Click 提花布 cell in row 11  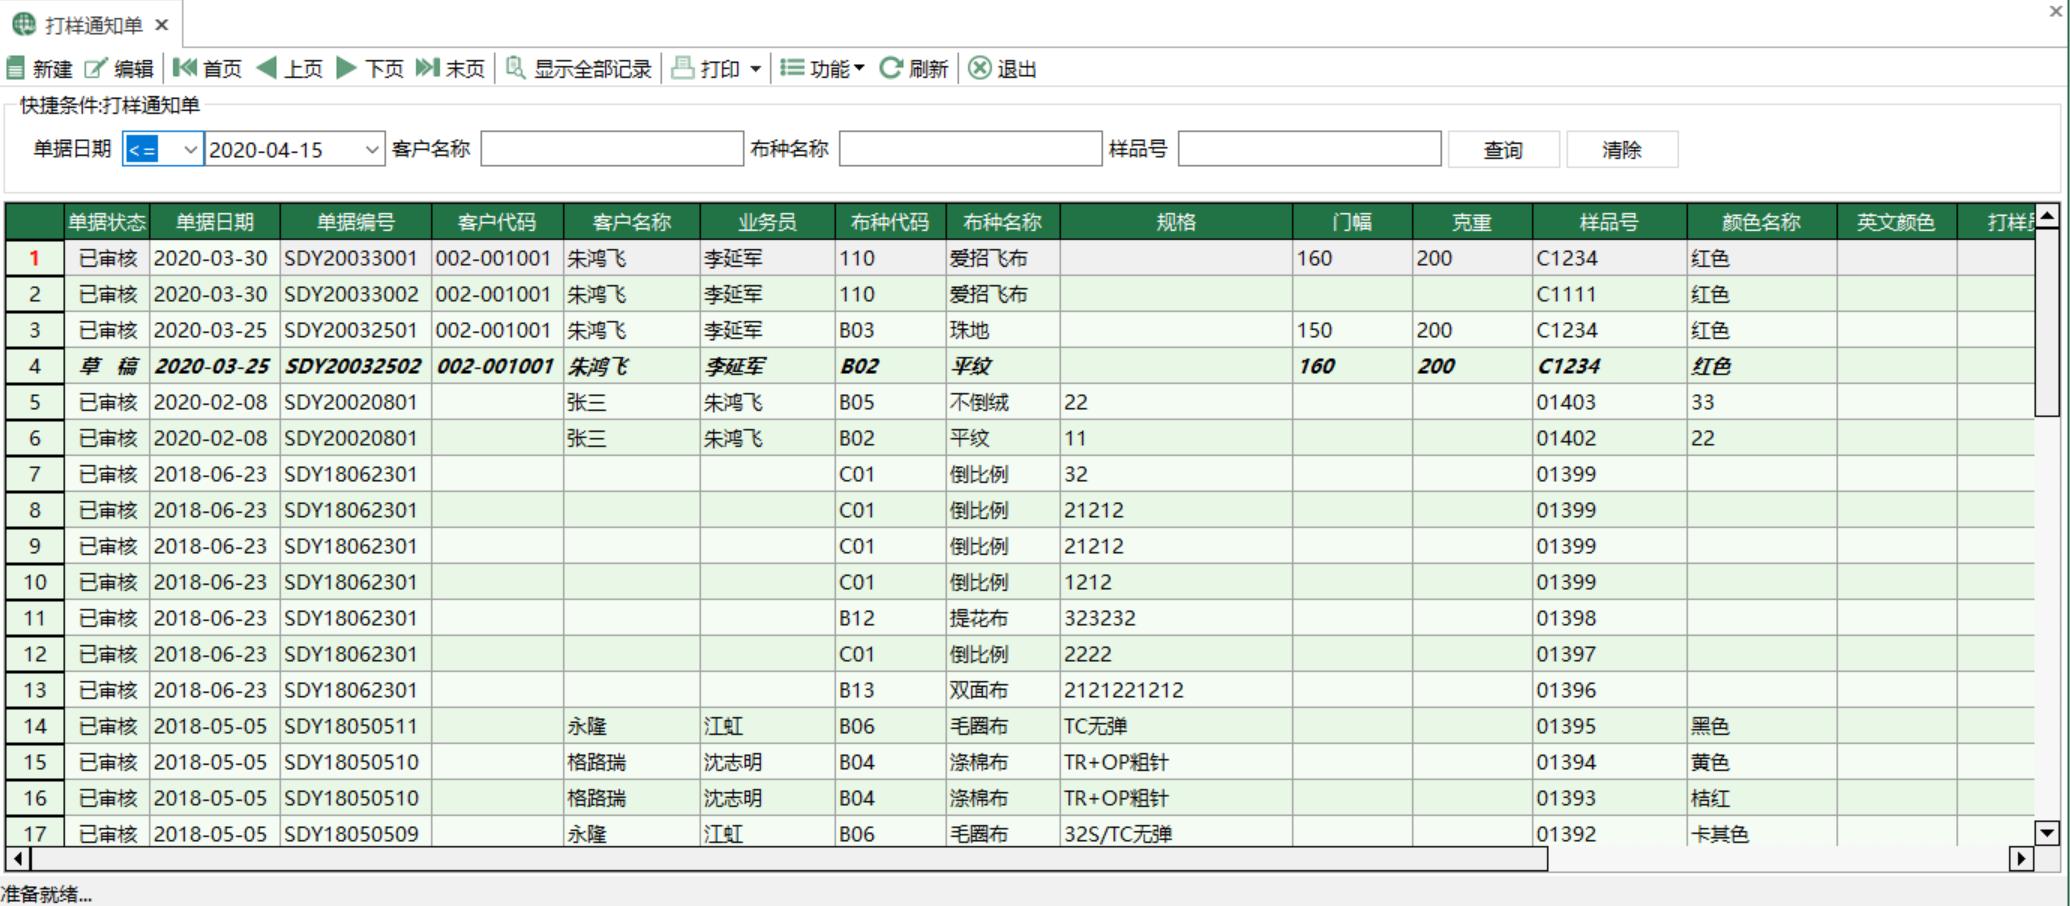1003,618
